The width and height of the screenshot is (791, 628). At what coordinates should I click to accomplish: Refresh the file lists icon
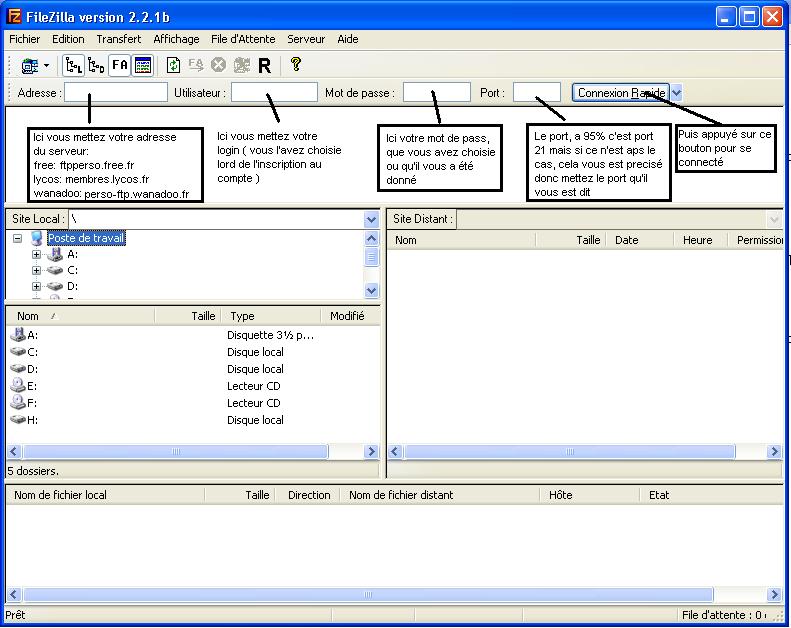[x=174, y=65]
